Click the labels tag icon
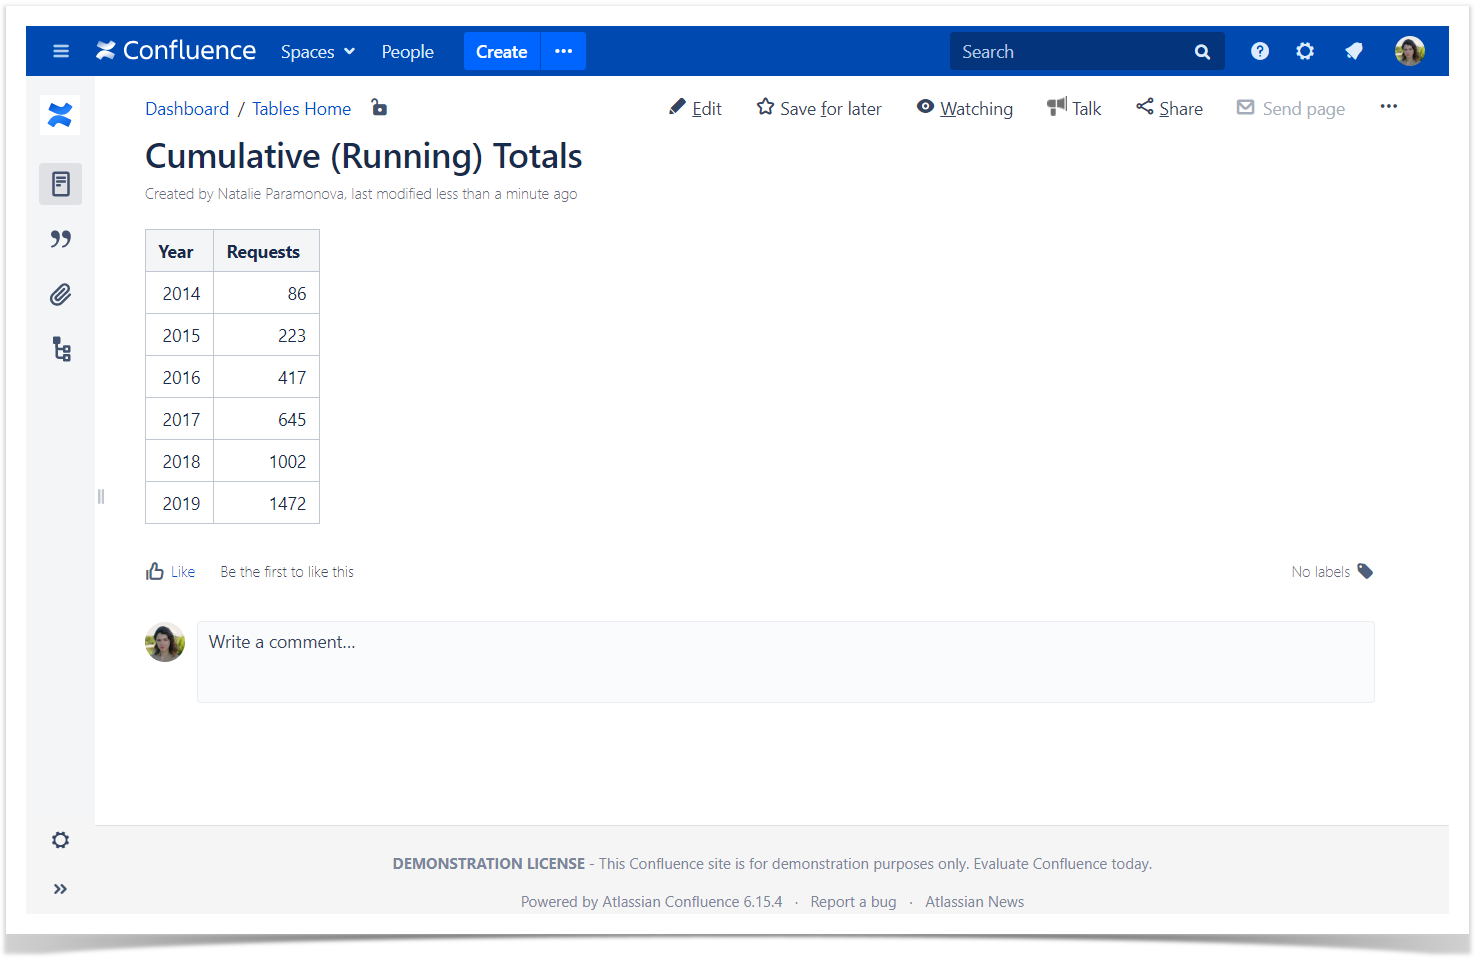Viewport: 1483px width, 963px height. point(1365,571)
